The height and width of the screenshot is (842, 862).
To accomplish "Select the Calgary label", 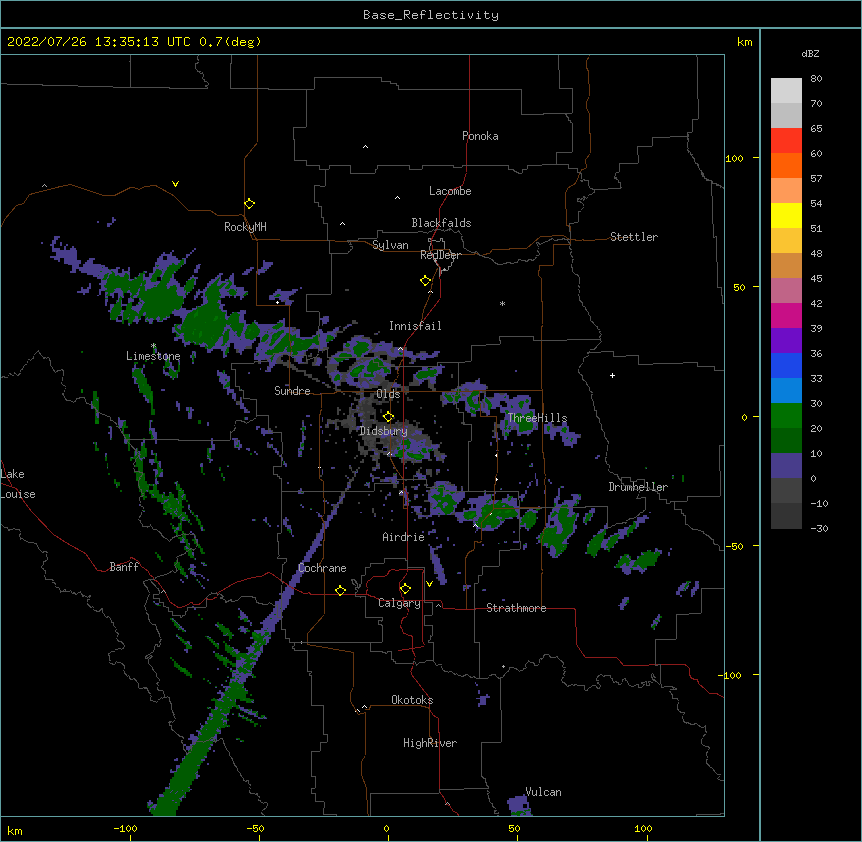I will point(400,603).
